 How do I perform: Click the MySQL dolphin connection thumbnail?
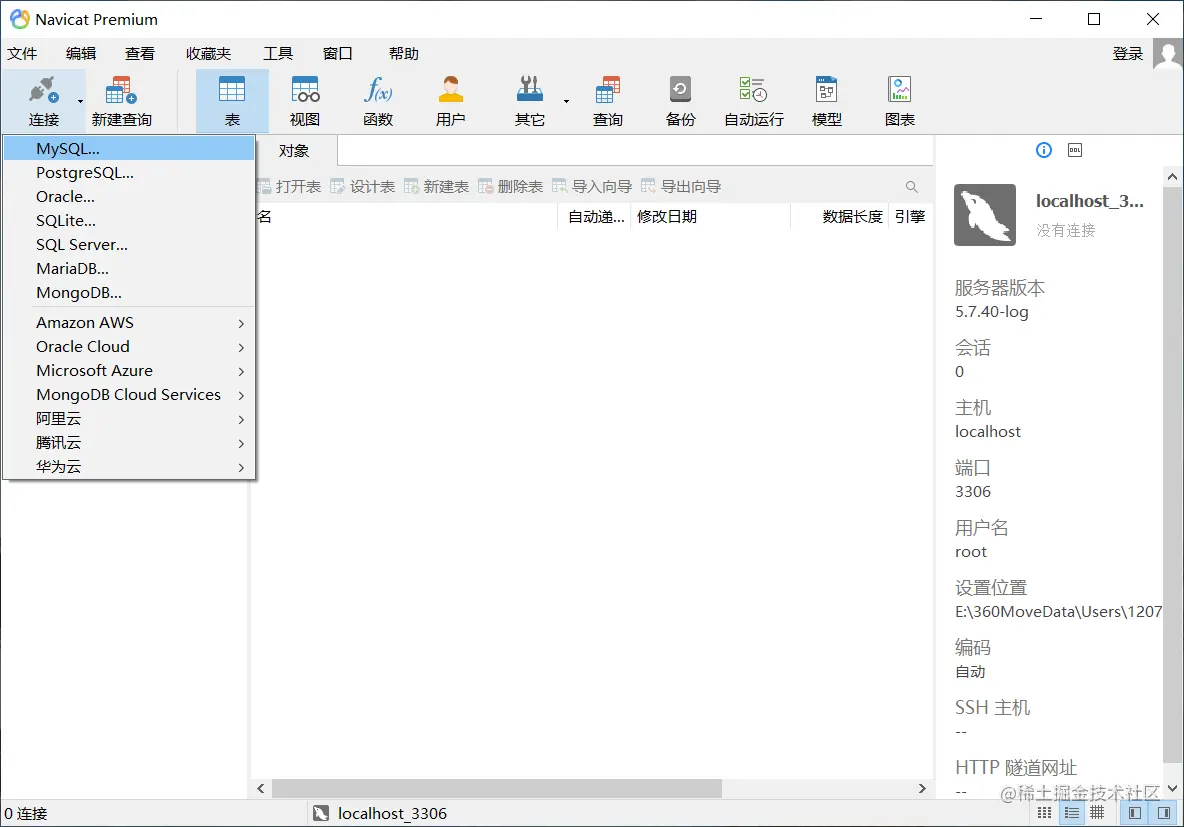[x=985, y=215]
